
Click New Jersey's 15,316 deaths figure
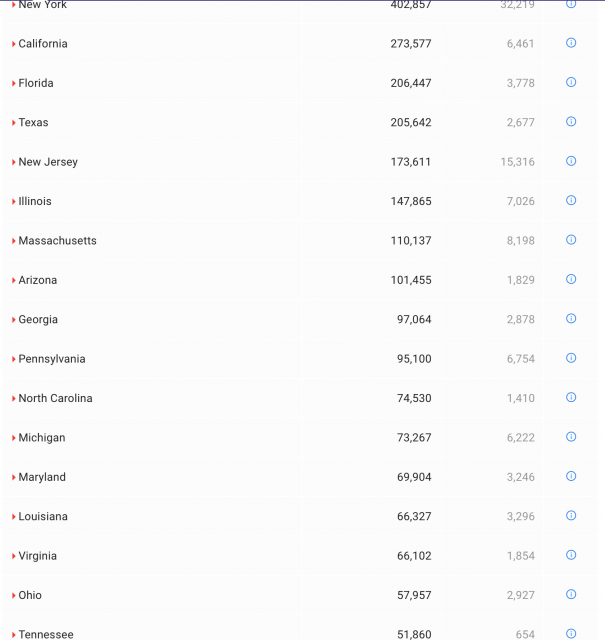coord(518,162)
